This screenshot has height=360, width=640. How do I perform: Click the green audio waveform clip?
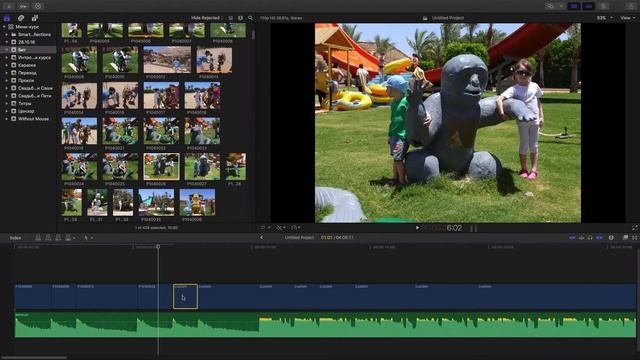click(x=325, y=325)
